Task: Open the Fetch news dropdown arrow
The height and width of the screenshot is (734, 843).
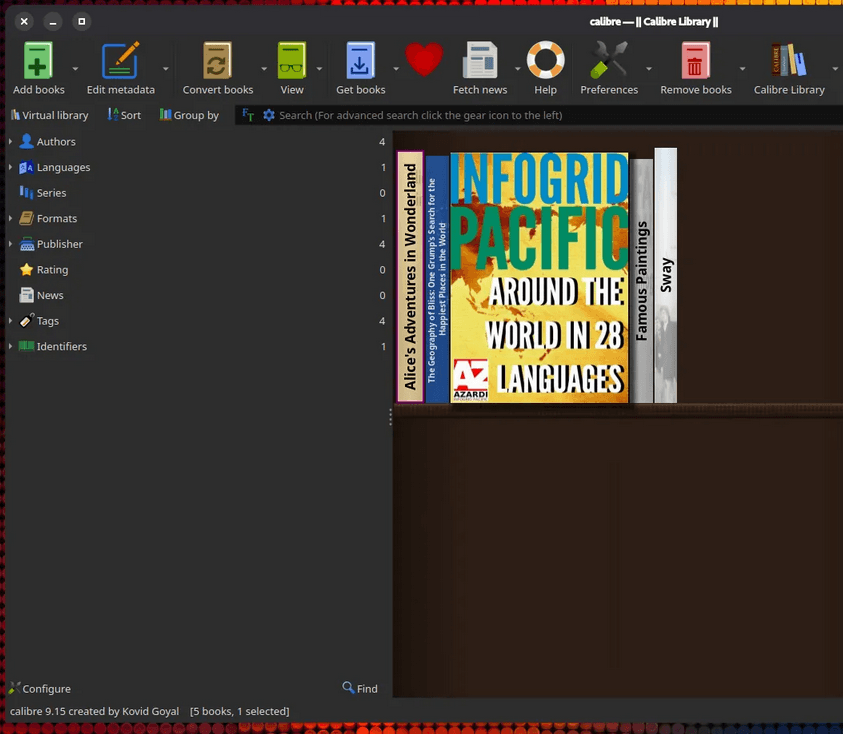Action: pyautogui.click(x=518, y=69)
